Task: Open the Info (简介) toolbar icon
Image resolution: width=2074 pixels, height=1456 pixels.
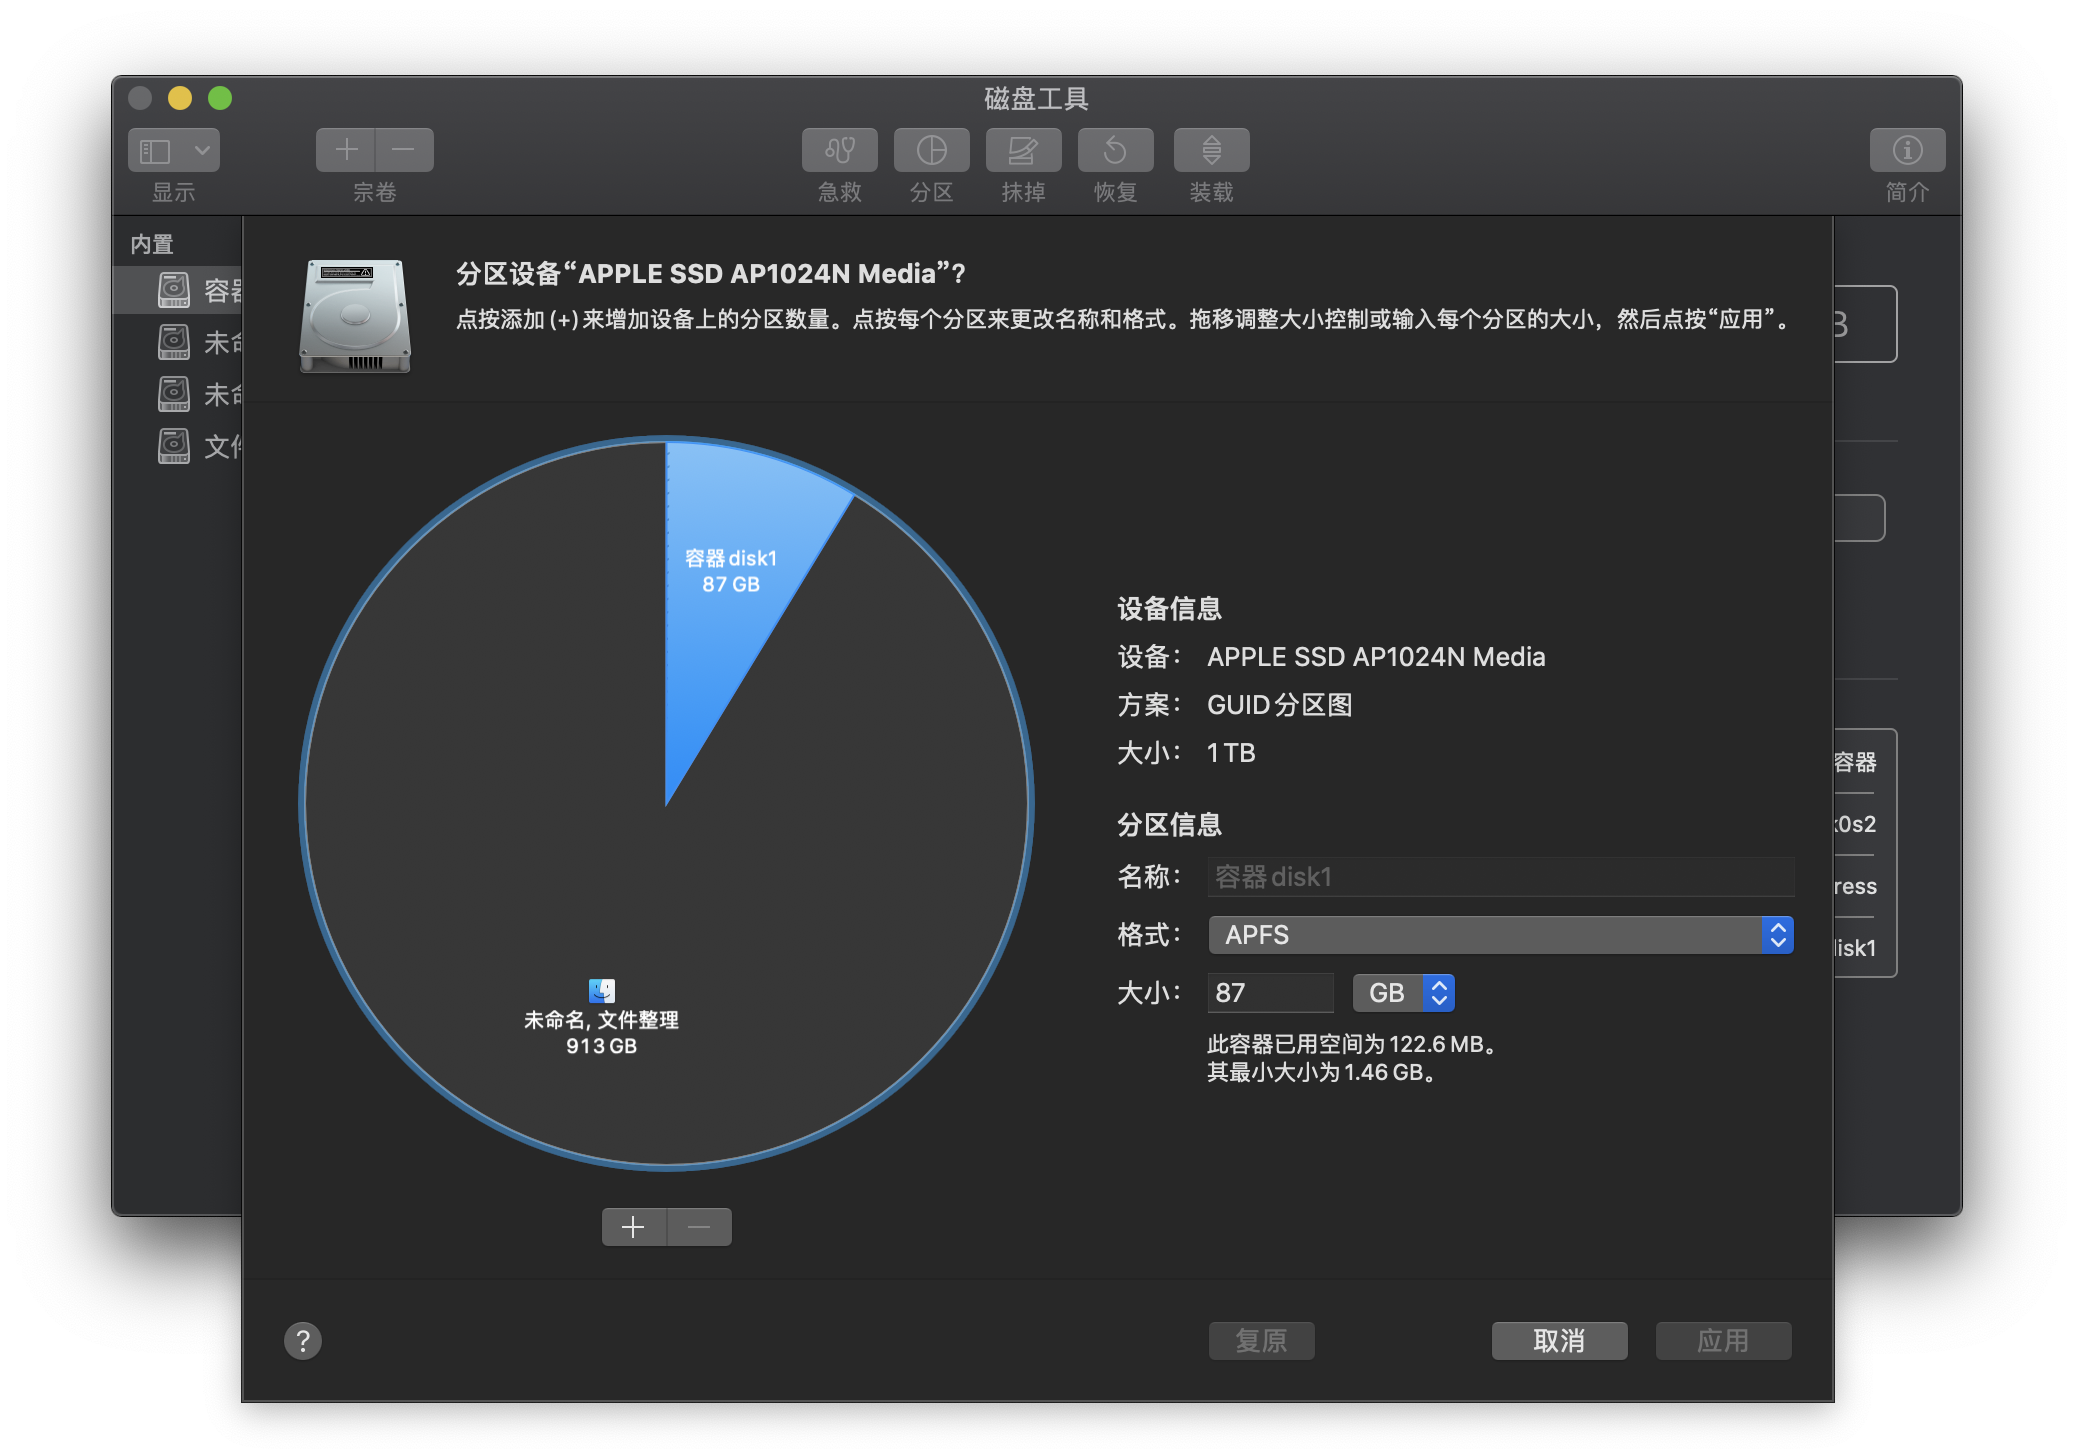Action: point(1907,150)
